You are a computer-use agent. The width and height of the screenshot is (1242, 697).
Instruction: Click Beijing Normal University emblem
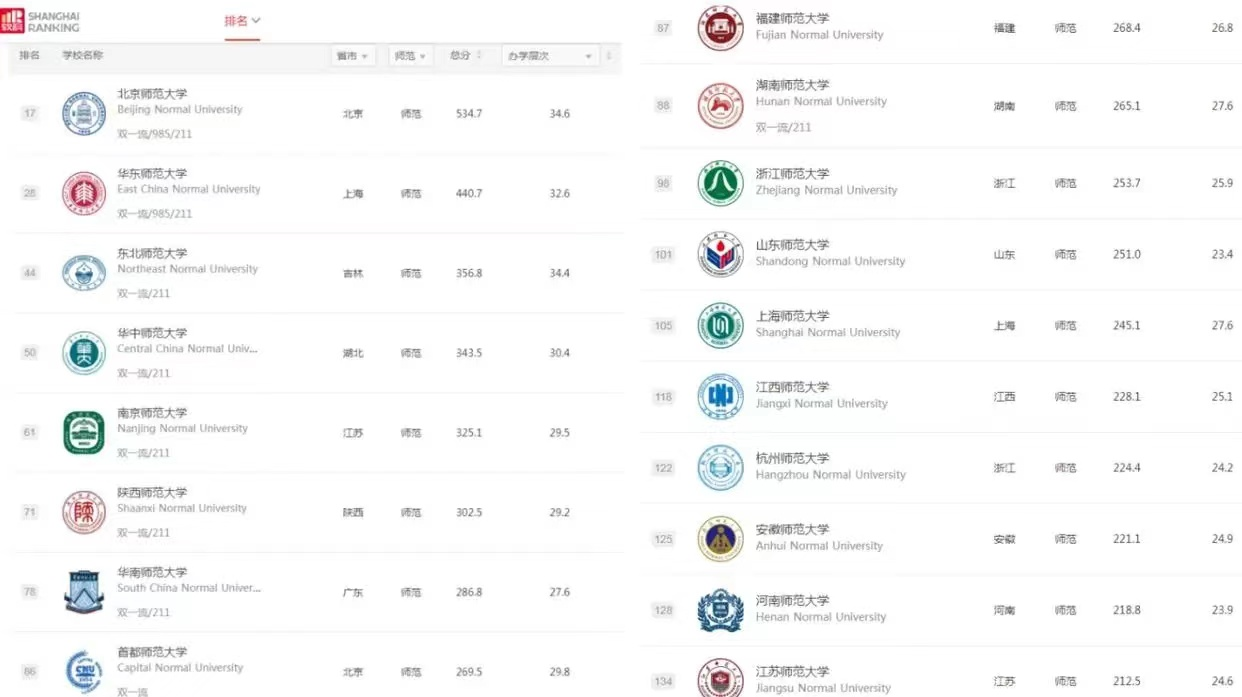[x=84, y=113]
